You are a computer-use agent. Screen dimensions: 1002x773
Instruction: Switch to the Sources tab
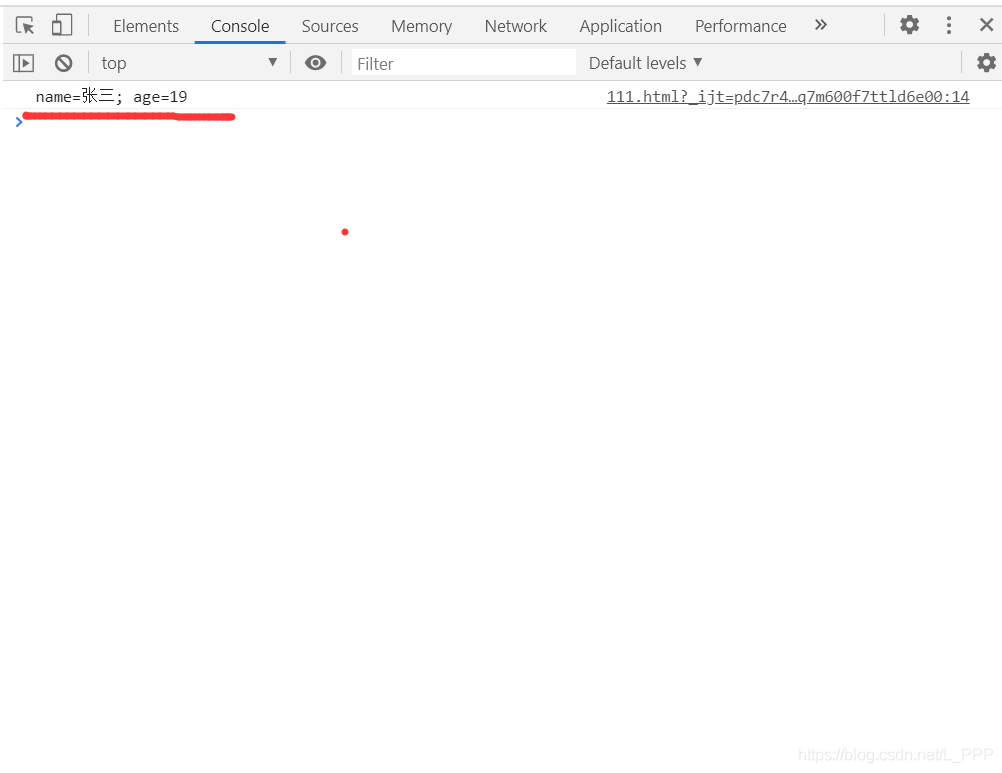coord(330,26)
